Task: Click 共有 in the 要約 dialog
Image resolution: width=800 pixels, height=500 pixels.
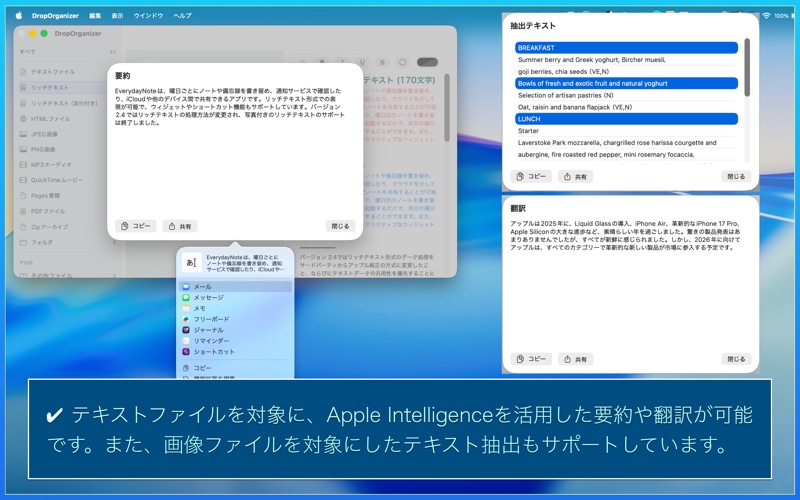Action: pos(180,226)
